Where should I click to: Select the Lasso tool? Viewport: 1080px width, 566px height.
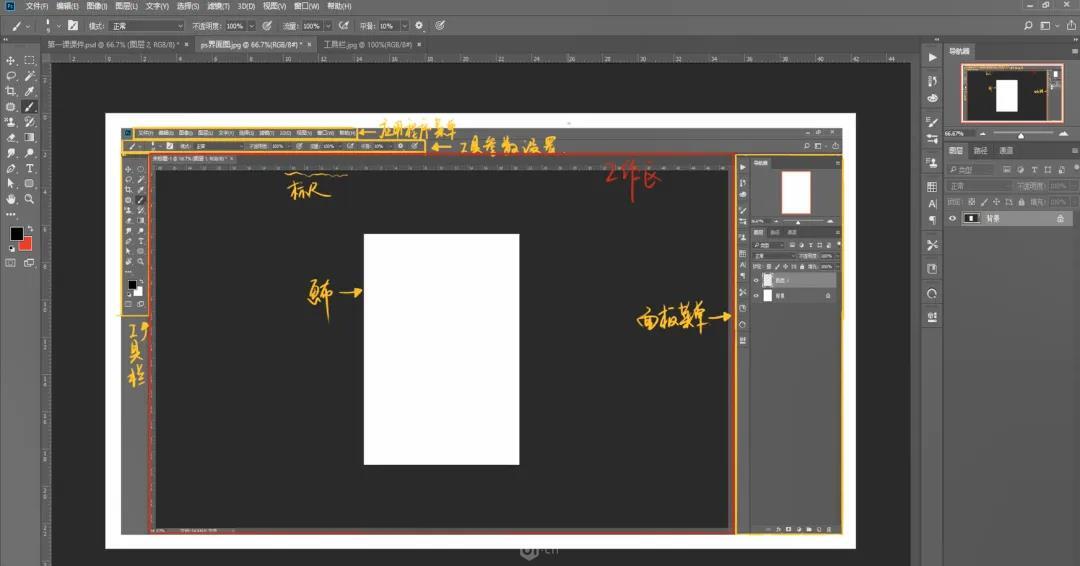point(11,76)
